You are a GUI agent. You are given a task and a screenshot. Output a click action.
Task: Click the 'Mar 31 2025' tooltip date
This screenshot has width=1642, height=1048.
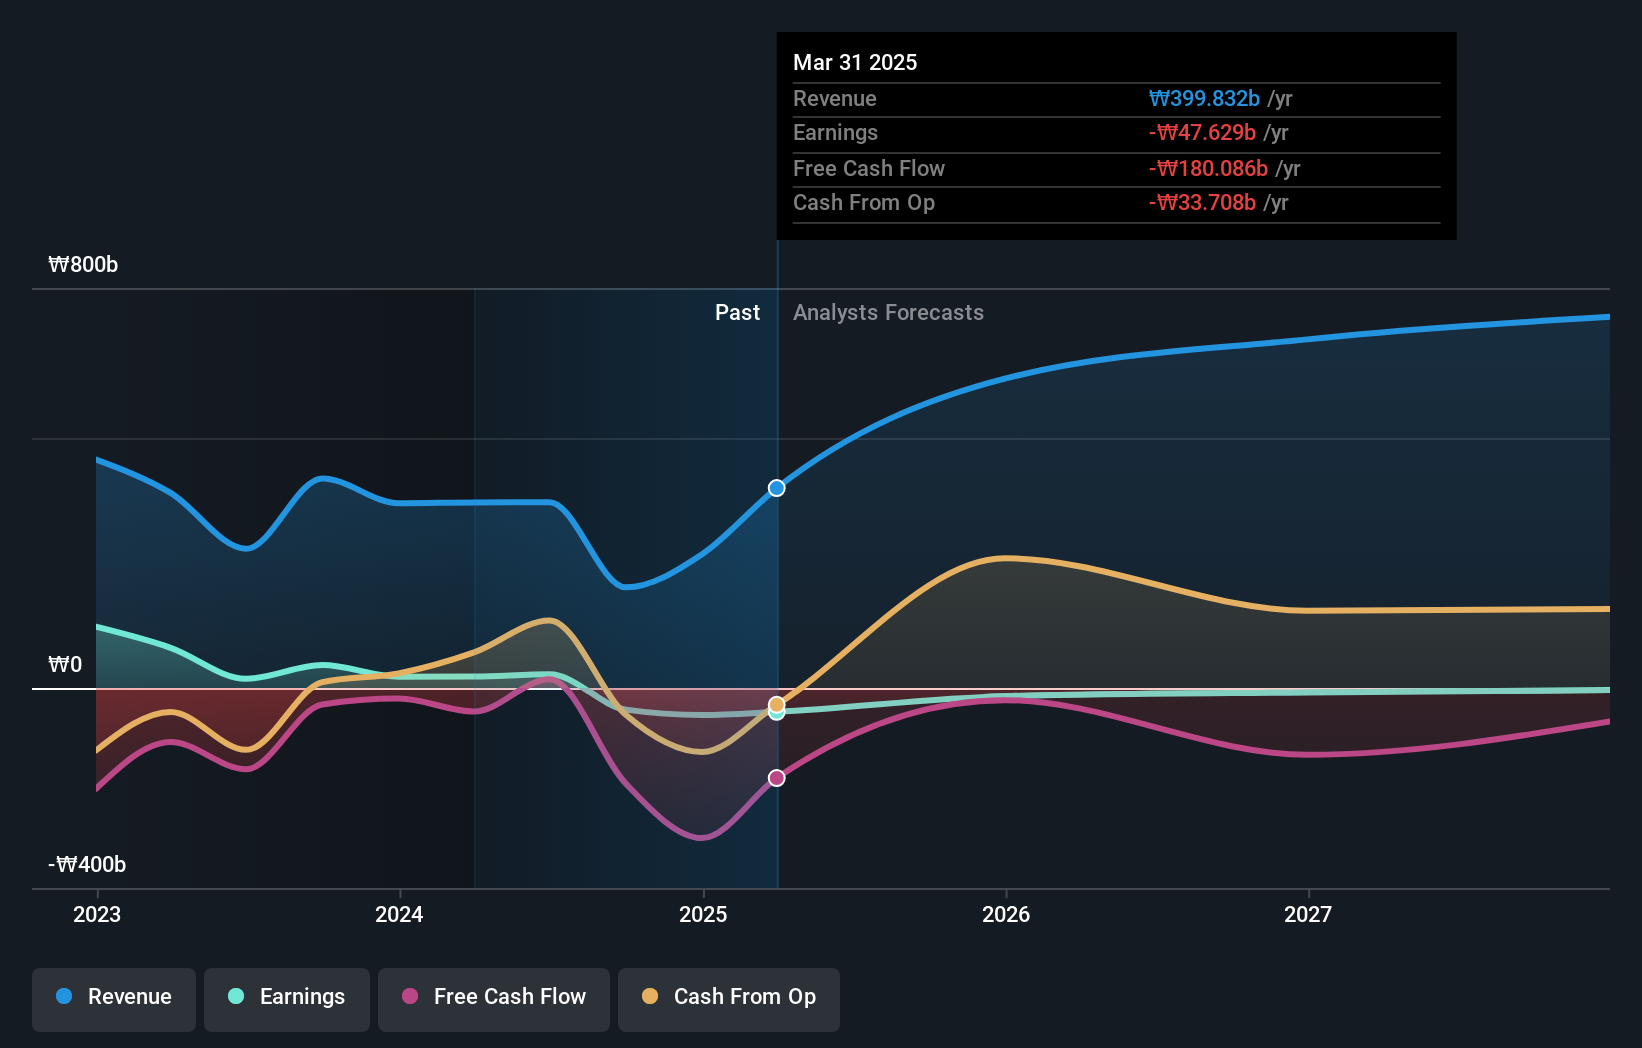[x=855, y=62]
